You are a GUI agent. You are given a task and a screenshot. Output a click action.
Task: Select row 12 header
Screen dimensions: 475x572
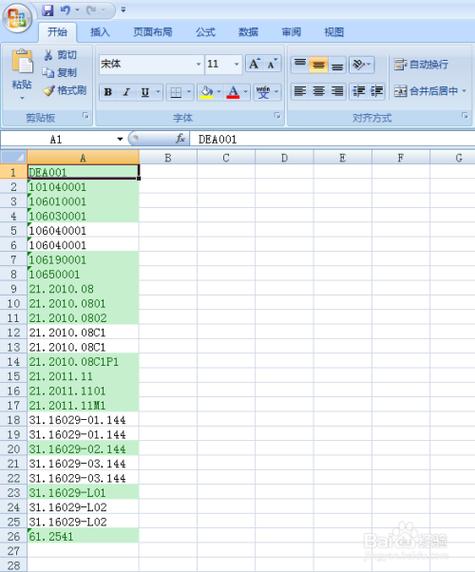coord(13,332)
